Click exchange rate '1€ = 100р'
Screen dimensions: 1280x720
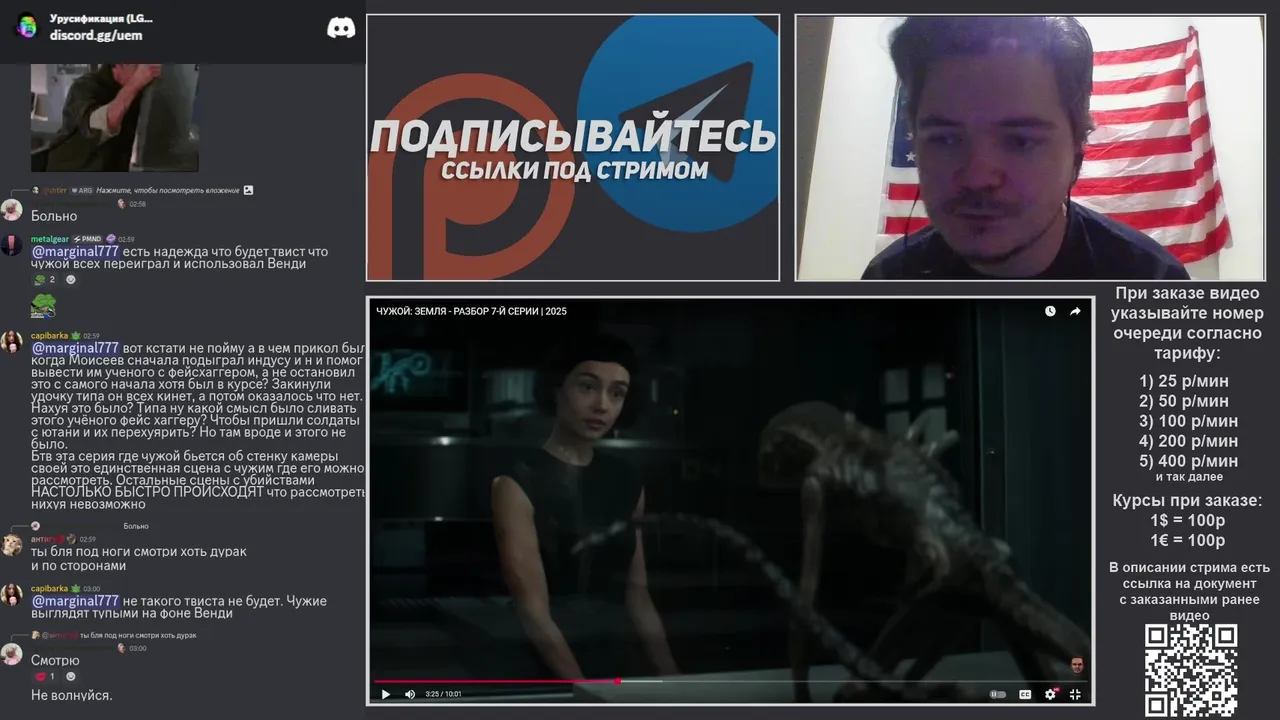(1188, 541)
